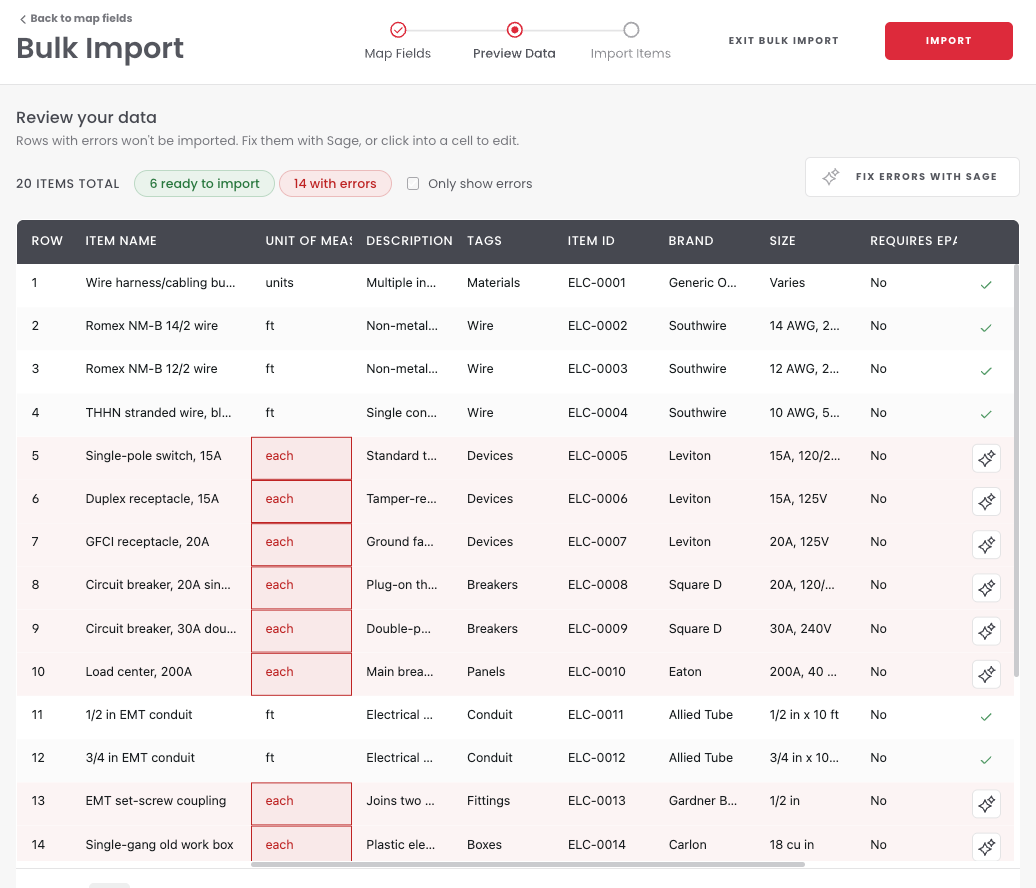This screenshot has width=1036, height=888.
Task: Click the Size column header
Action: click(782, 241)
